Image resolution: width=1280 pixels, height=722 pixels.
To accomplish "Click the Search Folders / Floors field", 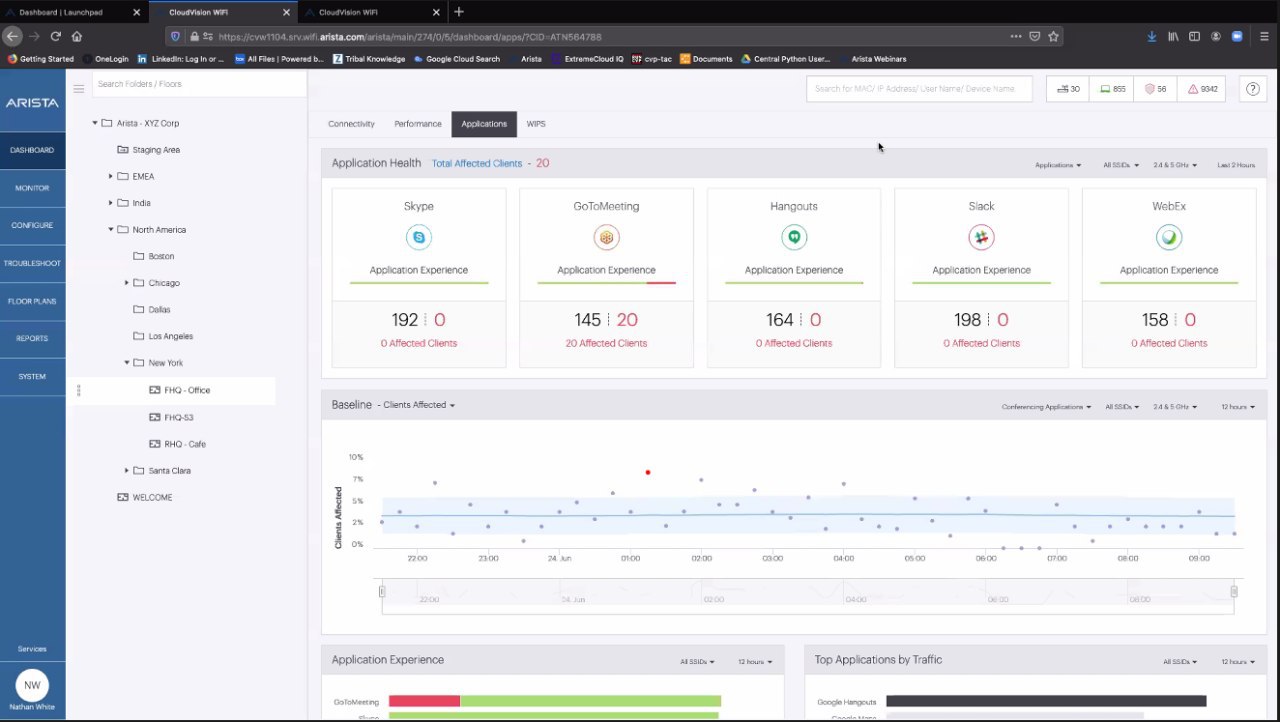I will click(199, 84).
